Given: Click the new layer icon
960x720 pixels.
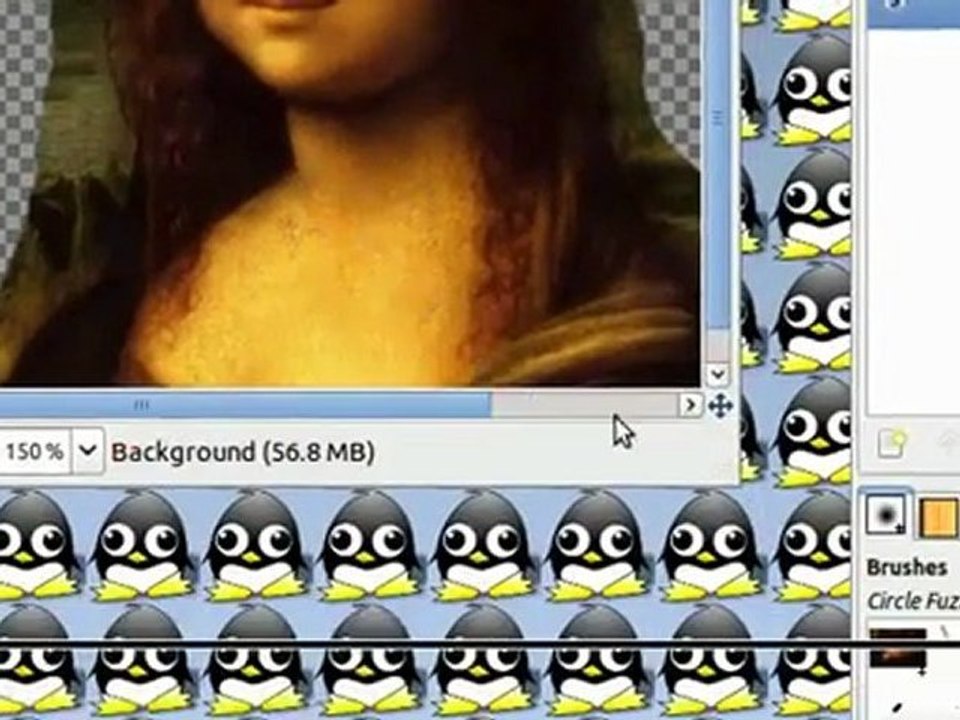Looking at the screenshot, I should 891,443.
